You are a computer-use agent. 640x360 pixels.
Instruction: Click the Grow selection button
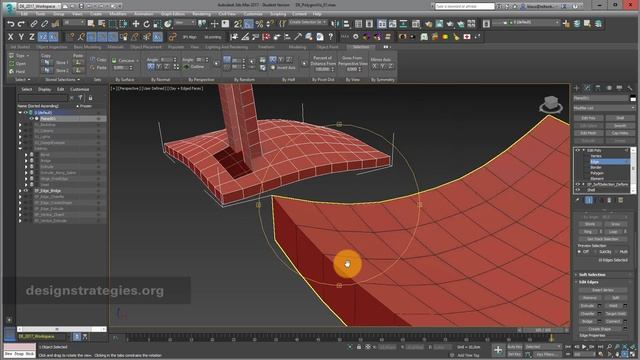(616, 224)
